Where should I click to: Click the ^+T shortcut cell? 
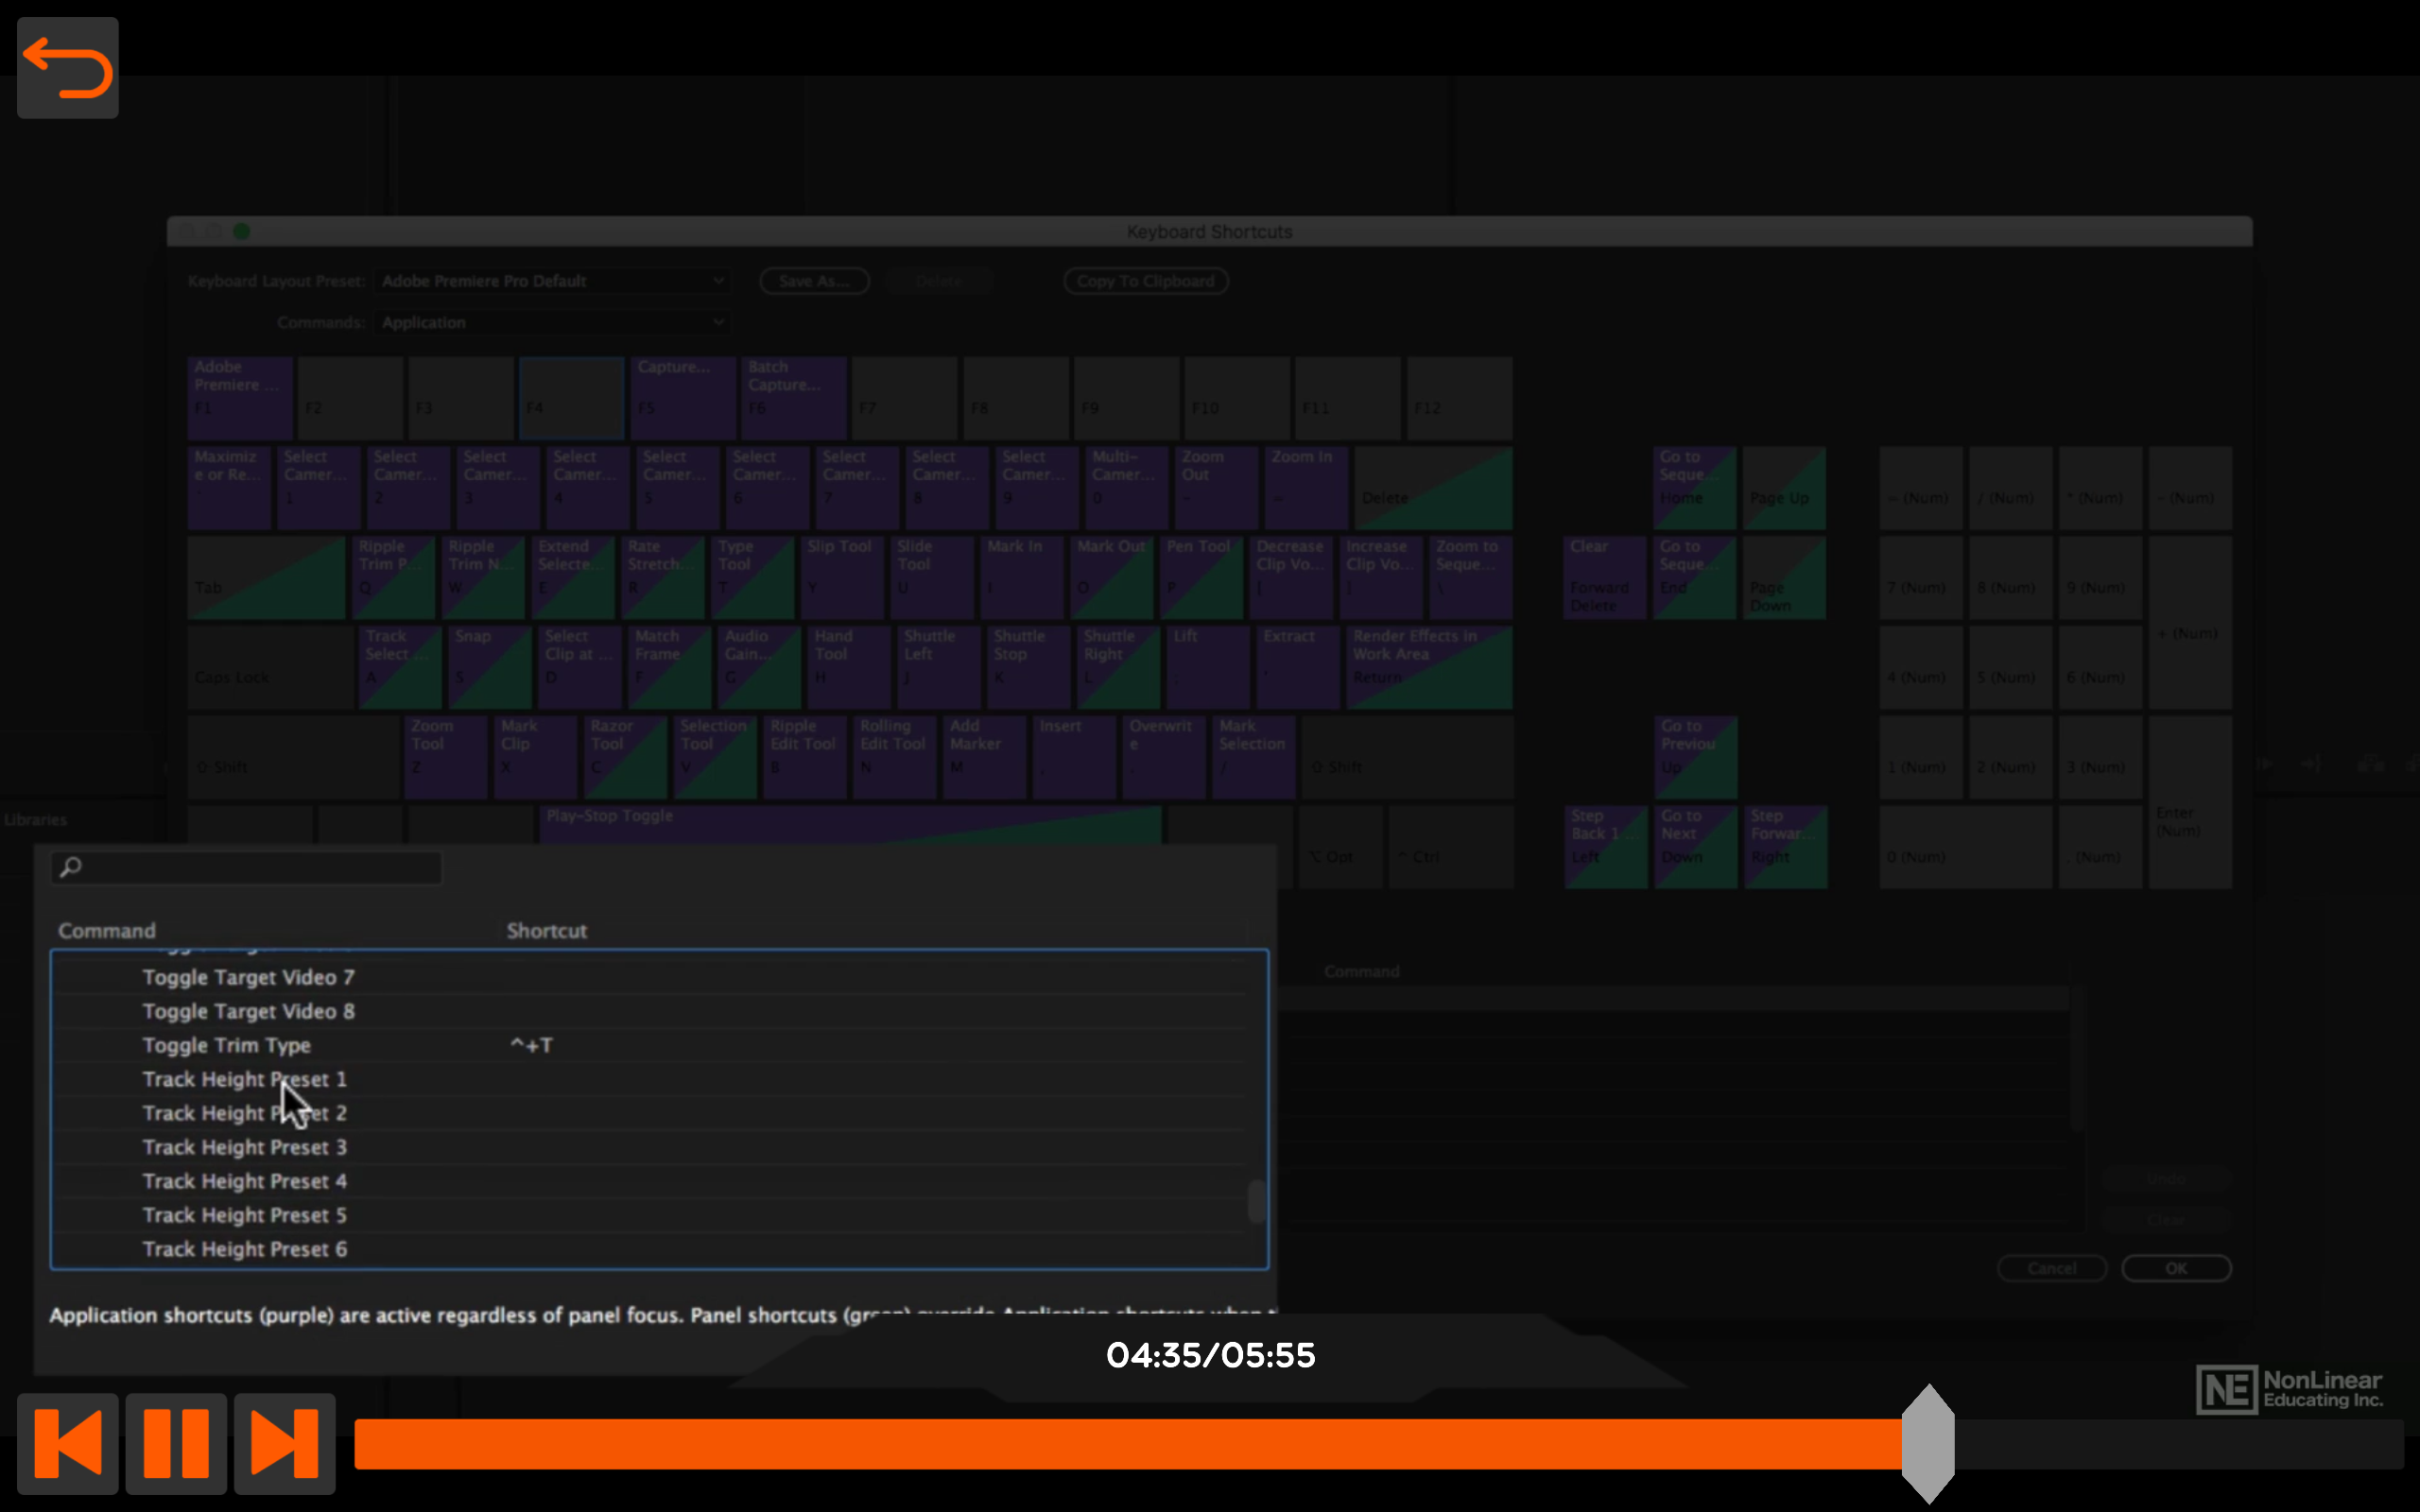[531, 1045]
